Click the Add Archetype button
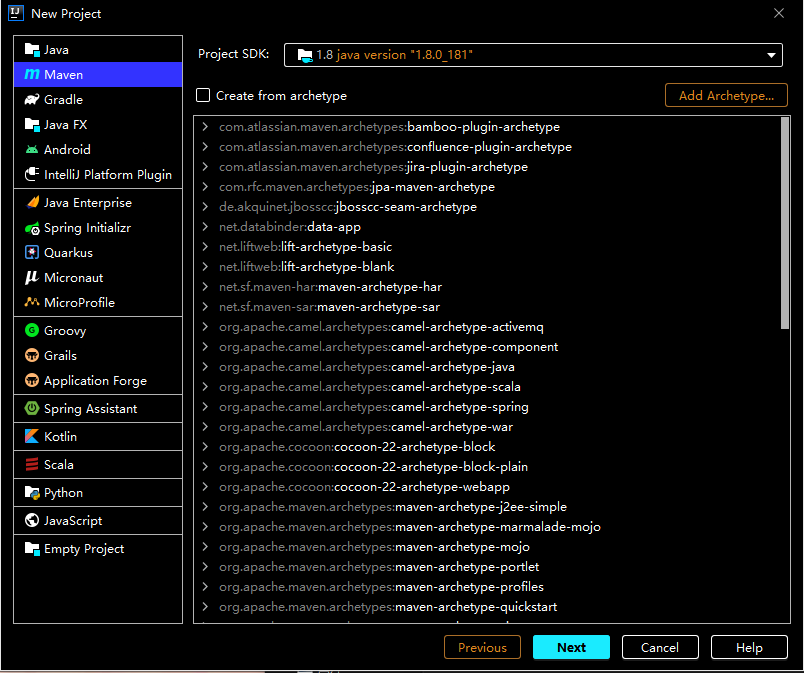Screen dimensions: 804x673 (x=726, y=95)
